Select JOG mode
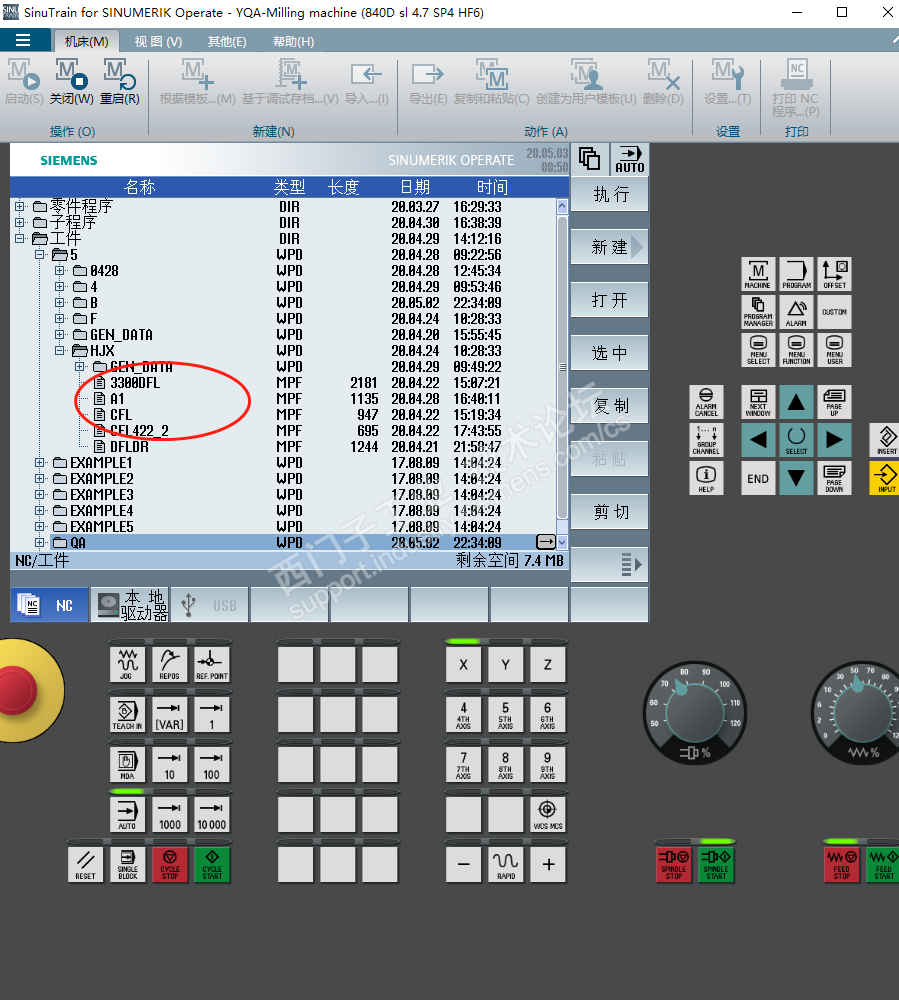This screenshot has height=1001, width=899. pyautogui.click(x=128, y=665)
